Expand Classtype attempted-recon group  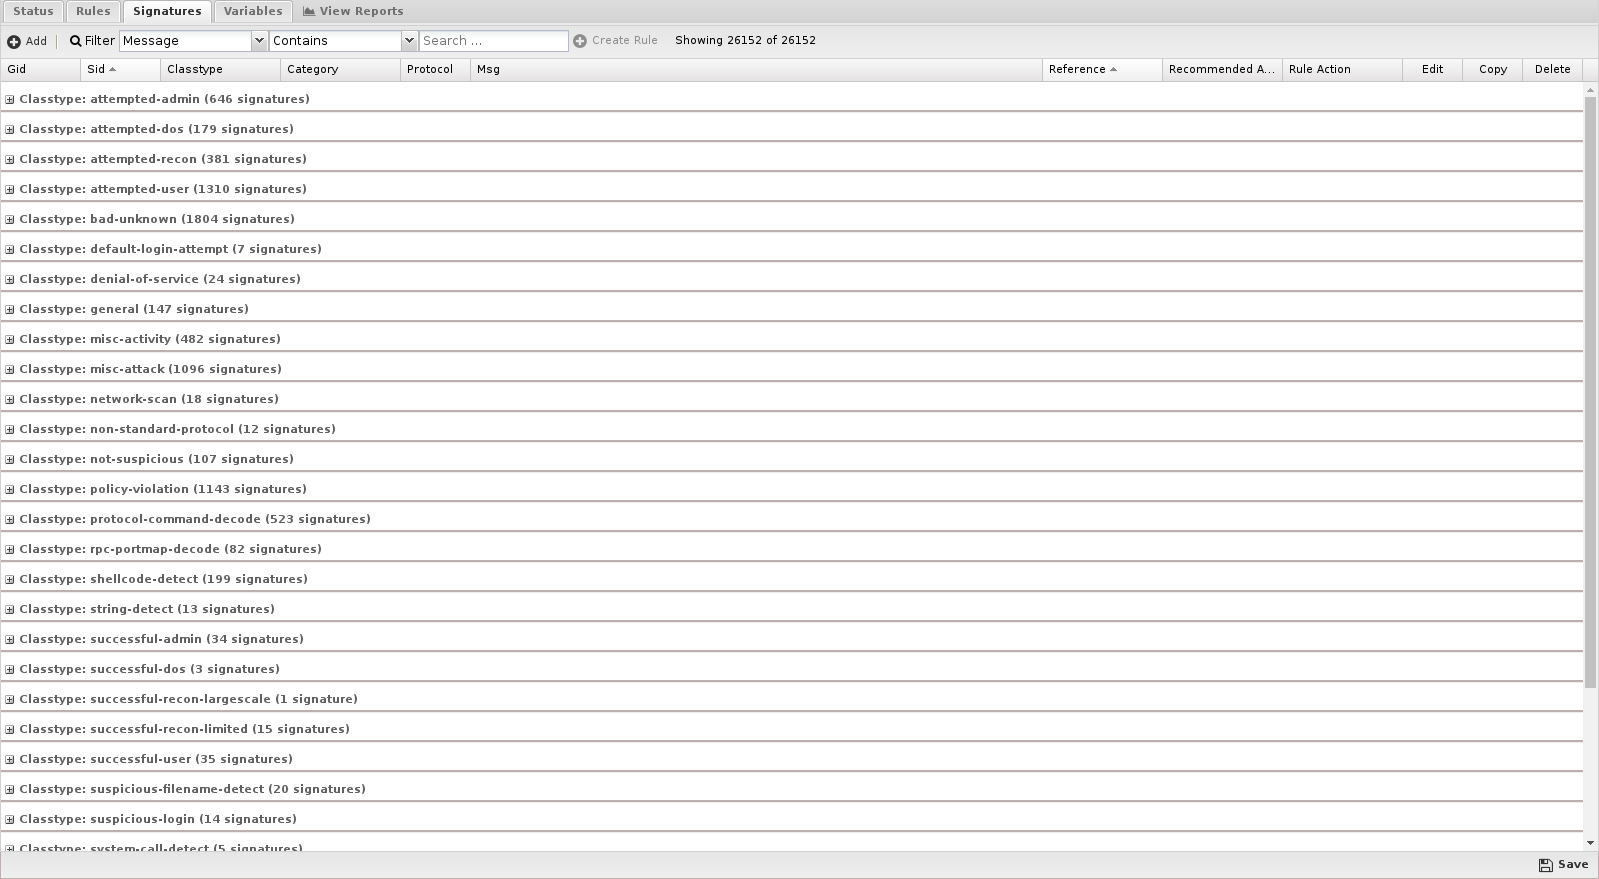tap(10, 159)
